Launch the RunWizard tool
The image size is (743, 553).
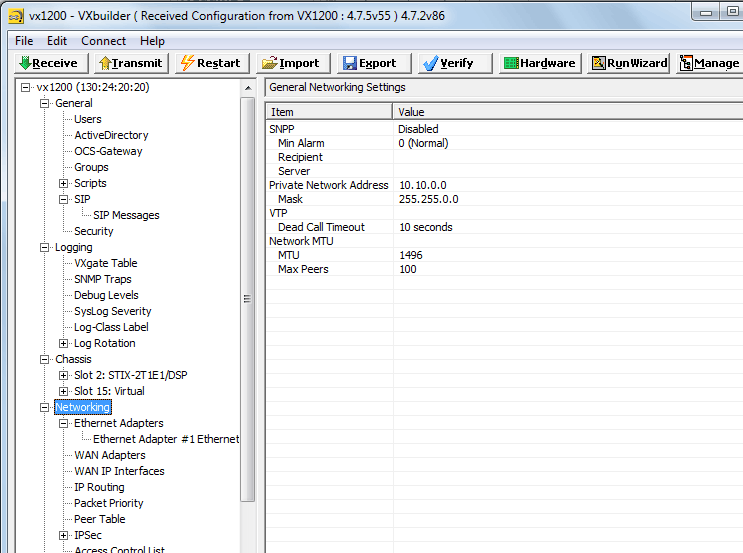tap(598, 63)
